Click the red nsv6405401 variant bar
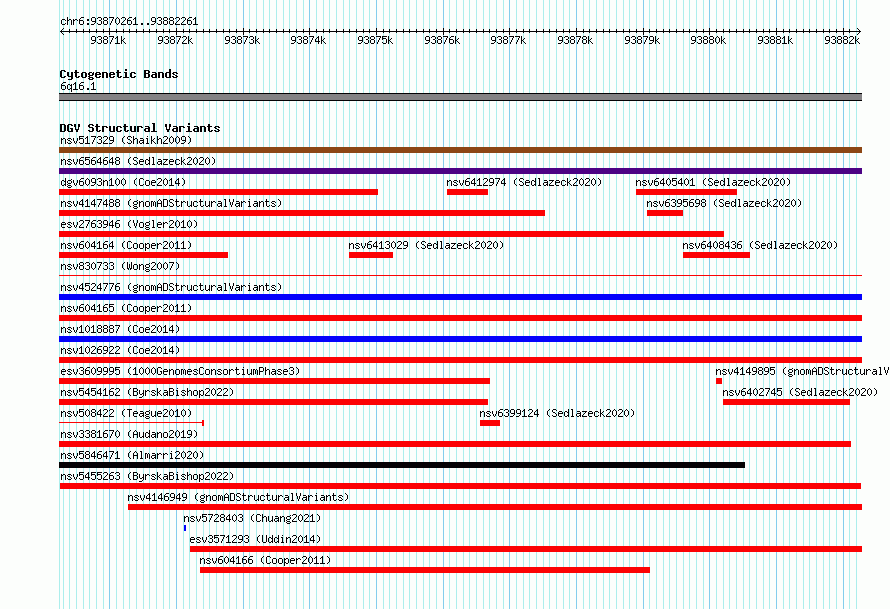 [686, 192]
